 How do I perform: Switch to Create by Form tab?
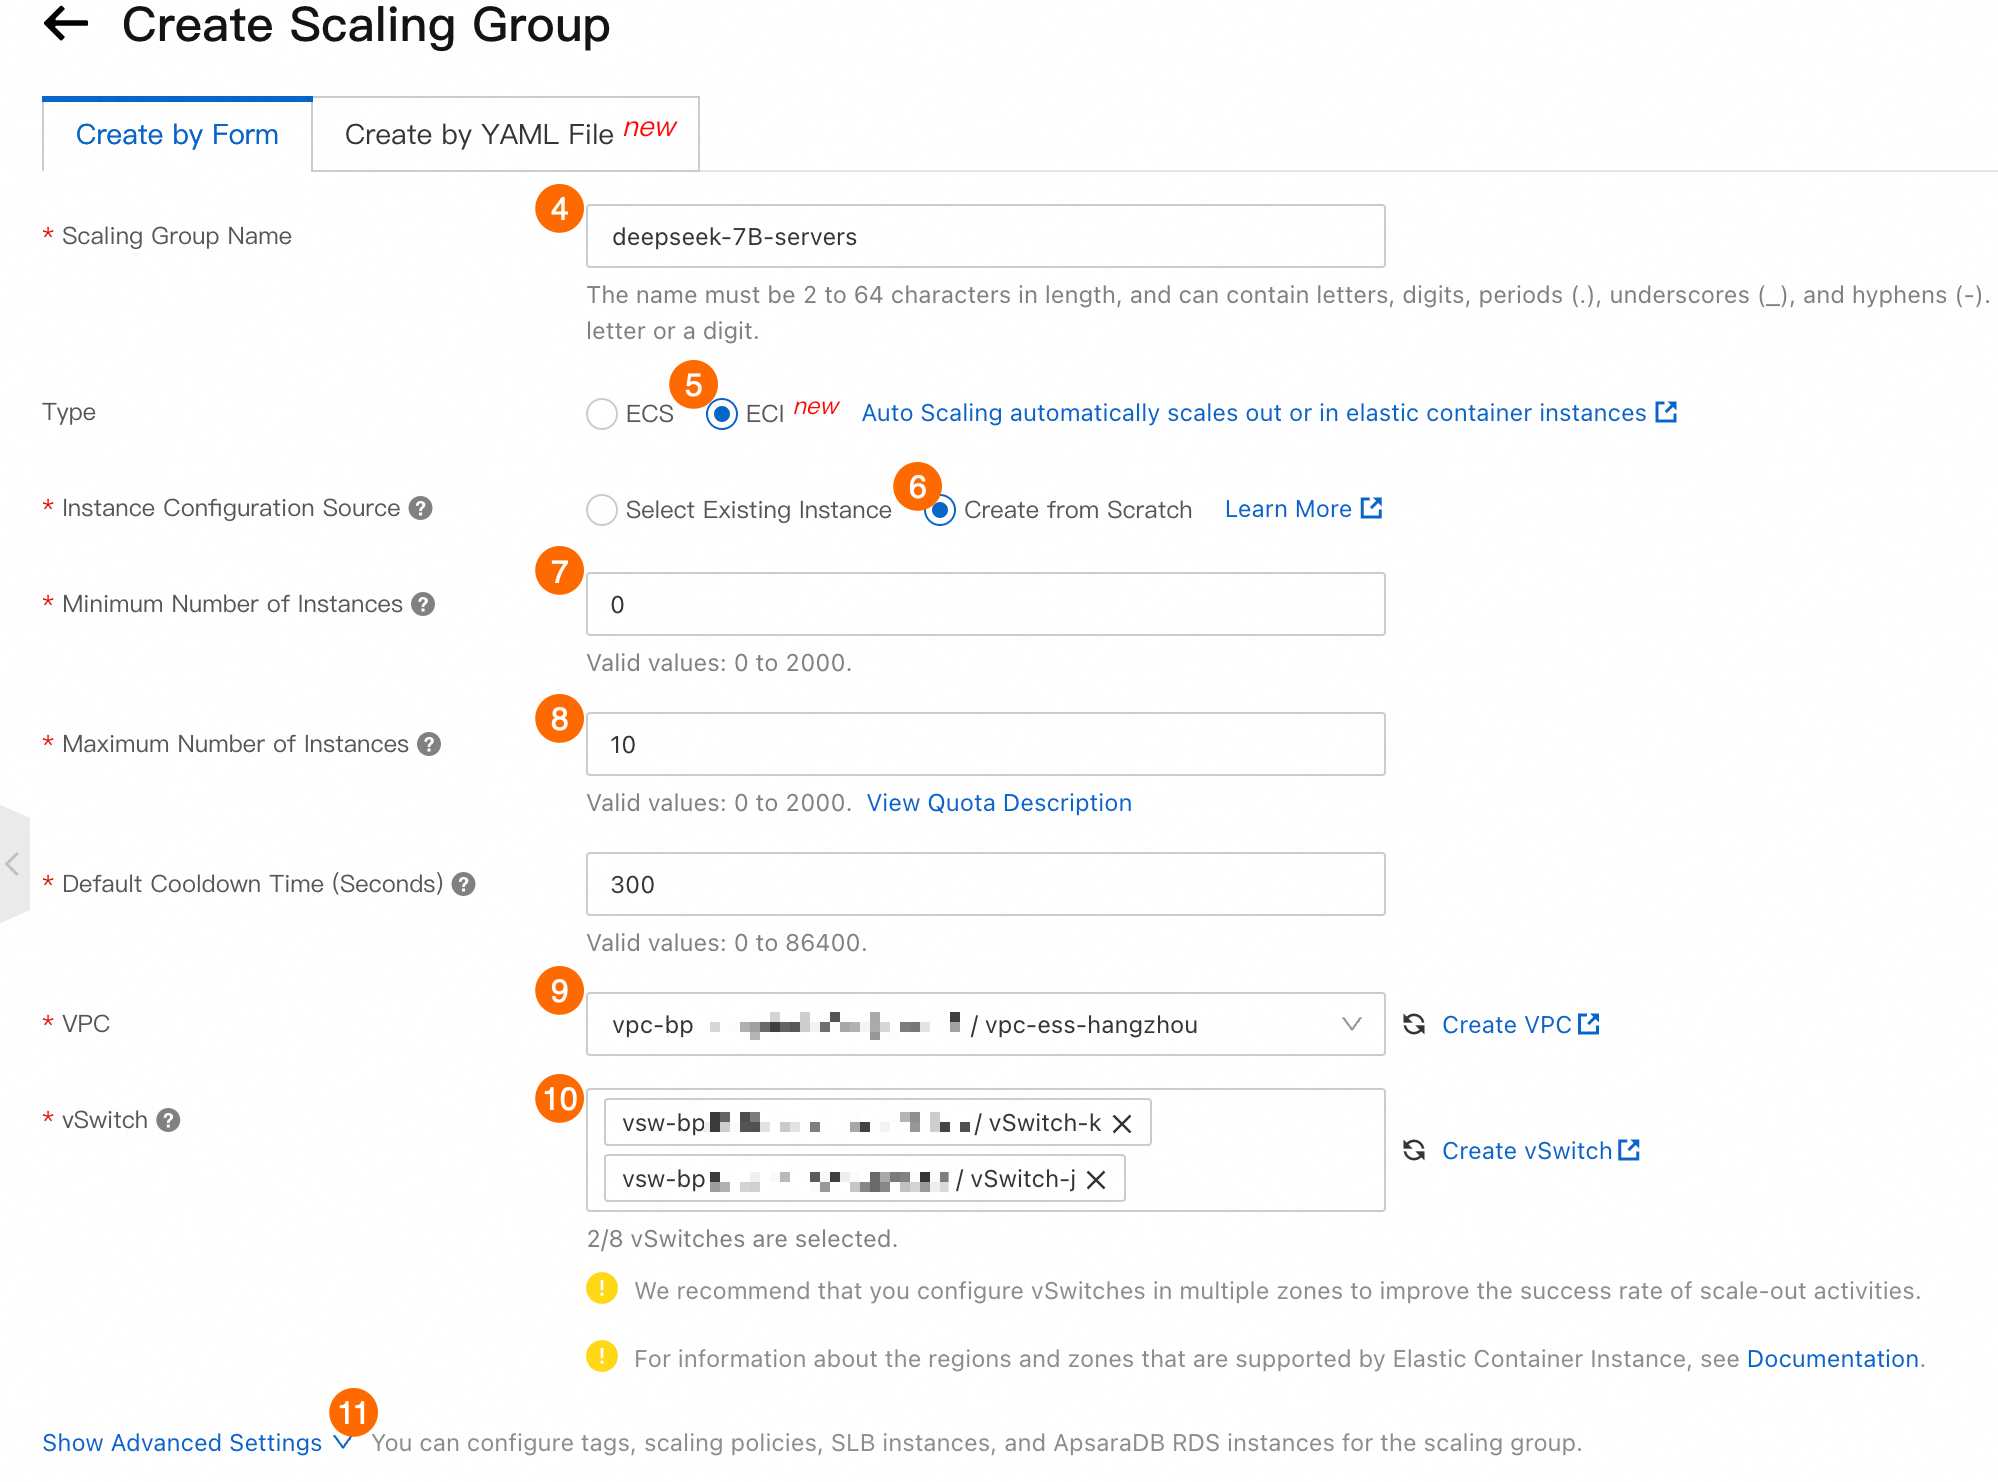(177, 134)
